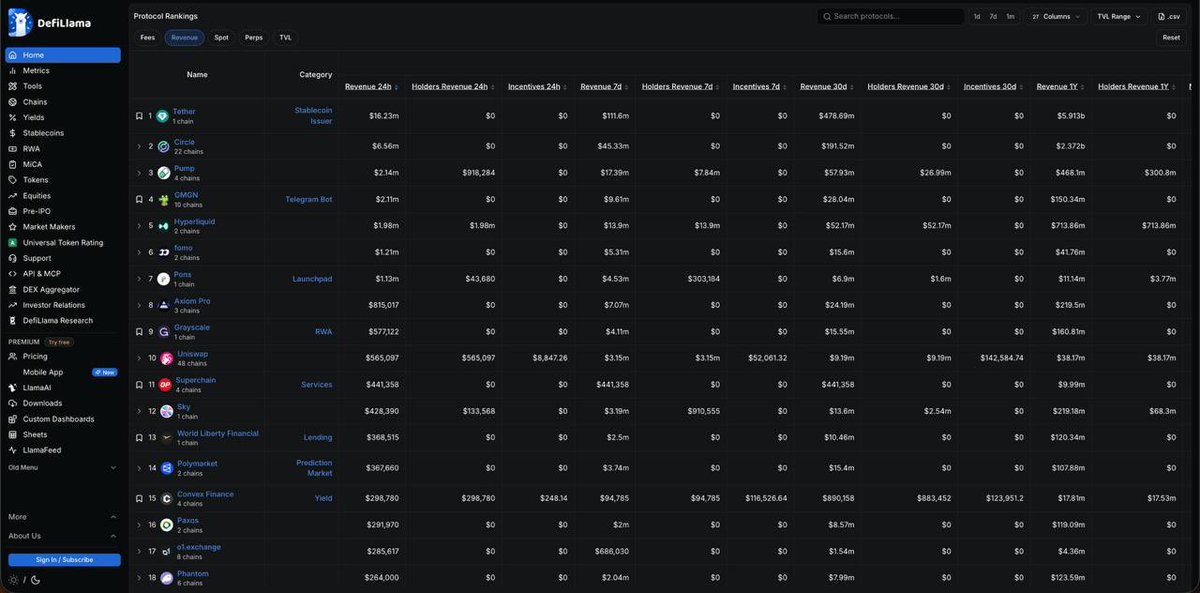This screenshot has height=593, width=1200.
Task: Click the Support headset icon in sidebar
Action: (x=13, y=258)
